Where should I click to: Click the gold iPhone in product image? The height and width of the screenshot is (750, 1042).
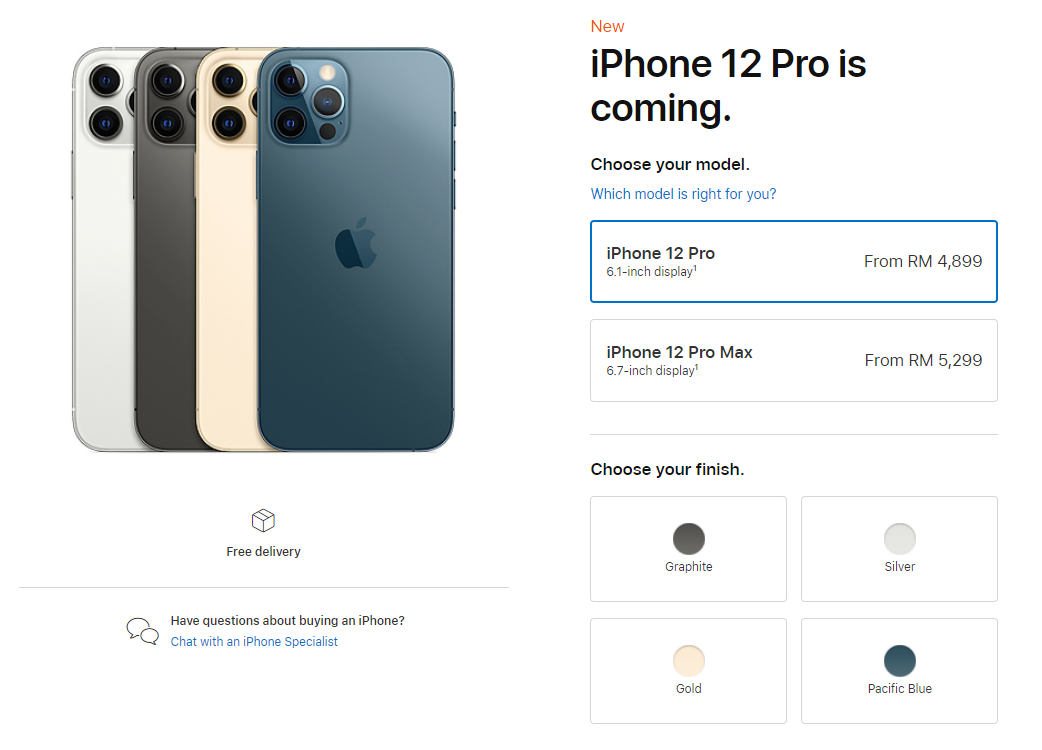tap(226, 249)
